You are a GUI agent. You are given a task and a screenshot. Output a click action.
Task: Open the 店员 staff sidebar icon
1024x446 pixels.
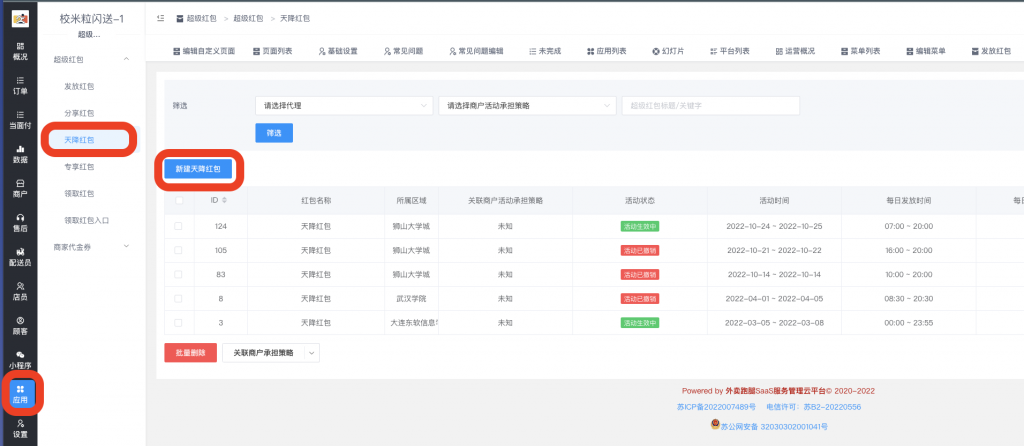[x=20, y=291]
